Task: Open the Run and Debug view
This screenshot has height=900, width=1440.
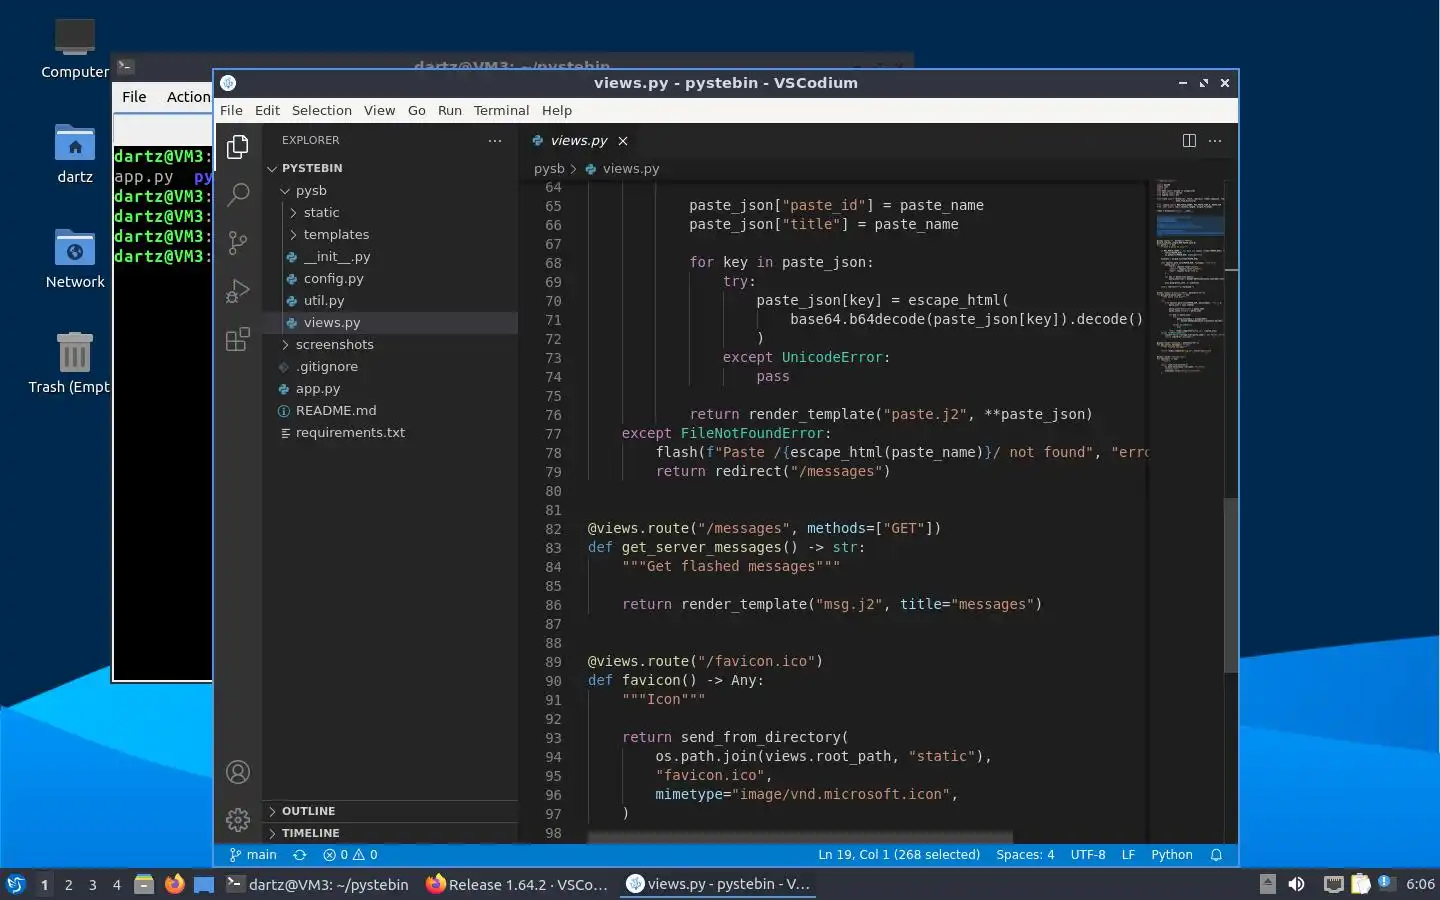Action: 237,291
